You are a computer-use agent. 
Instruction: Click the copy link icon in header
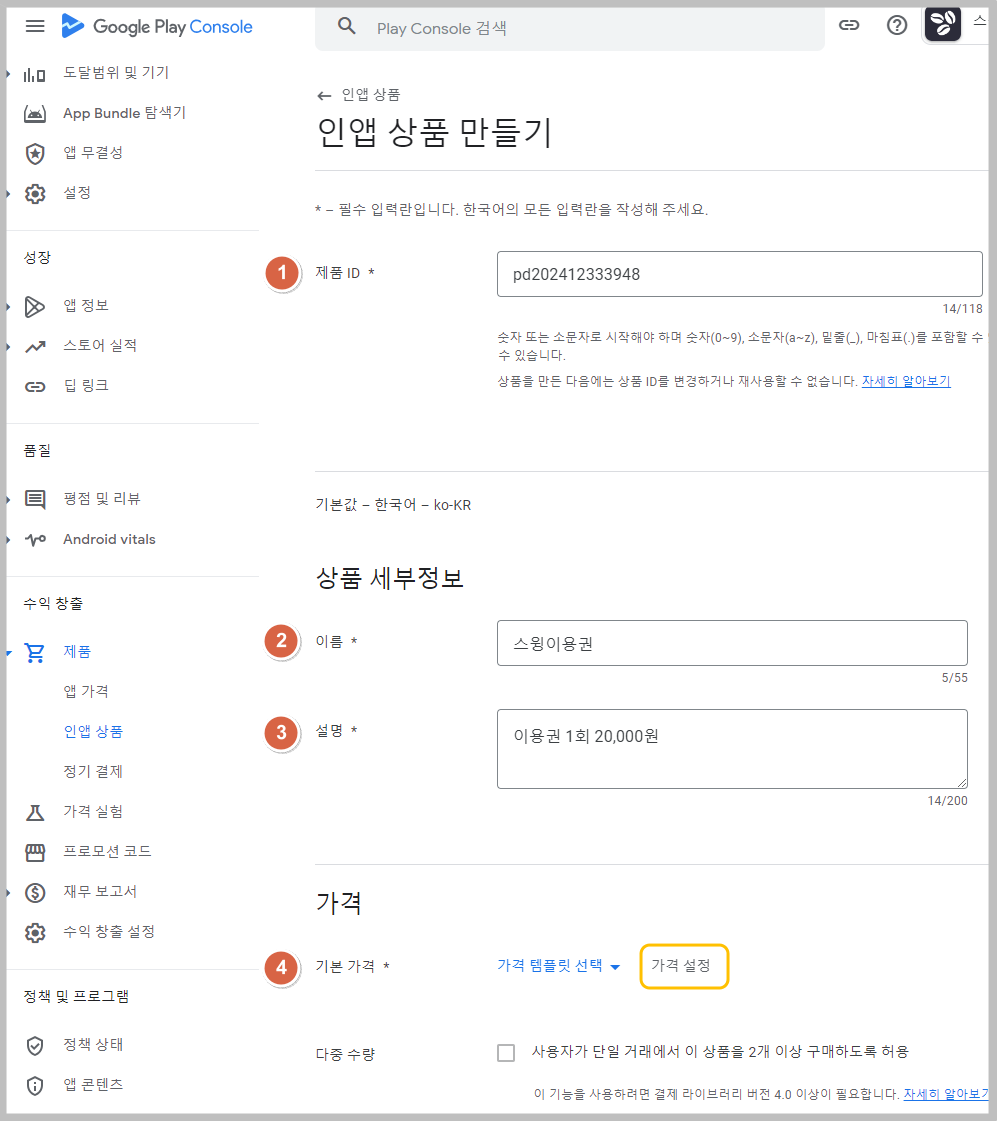point(849,26)
